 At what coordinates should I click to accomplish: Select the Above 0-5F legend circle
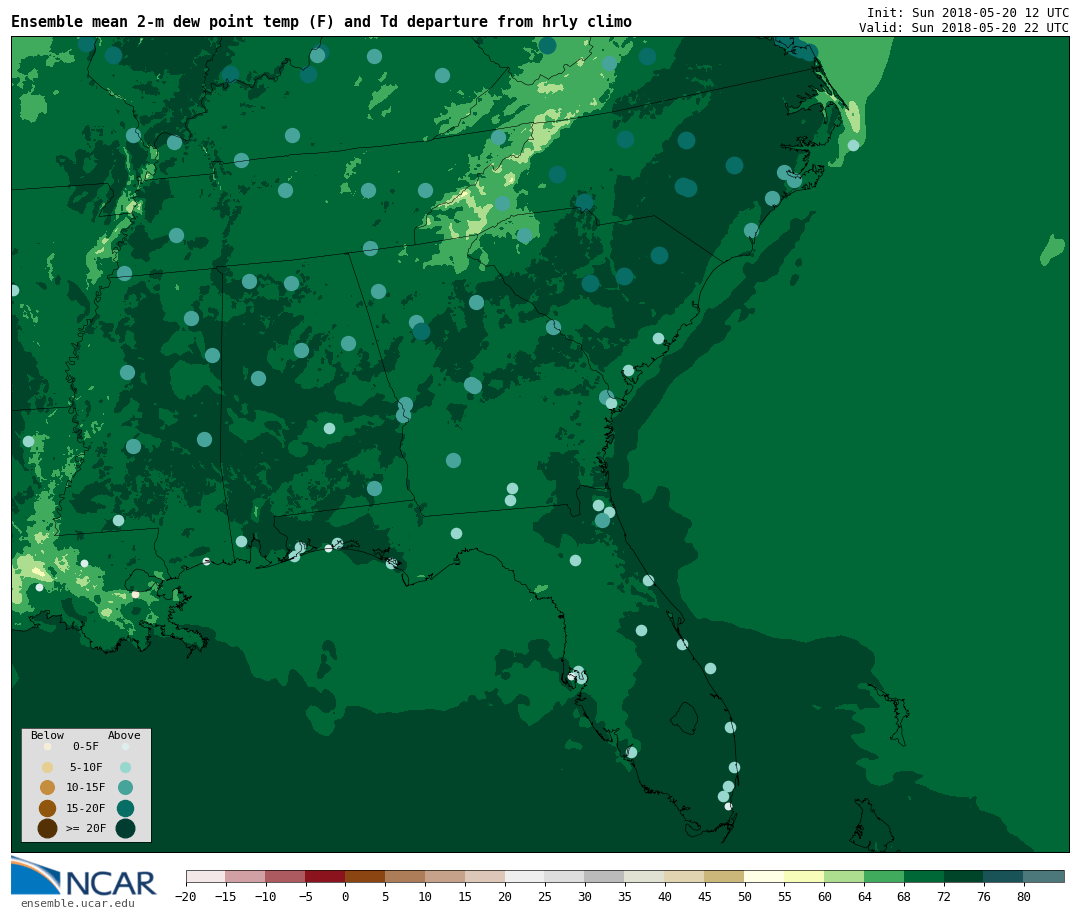pyautogui.click(x=125, y=746)
